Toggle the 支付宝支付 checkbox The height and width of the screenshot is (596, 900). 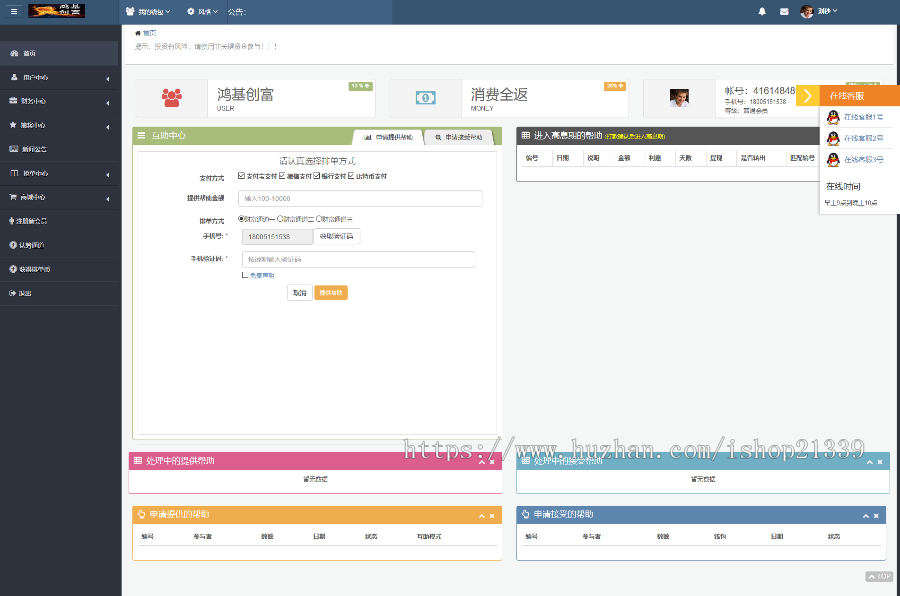(x=241, y=176)
